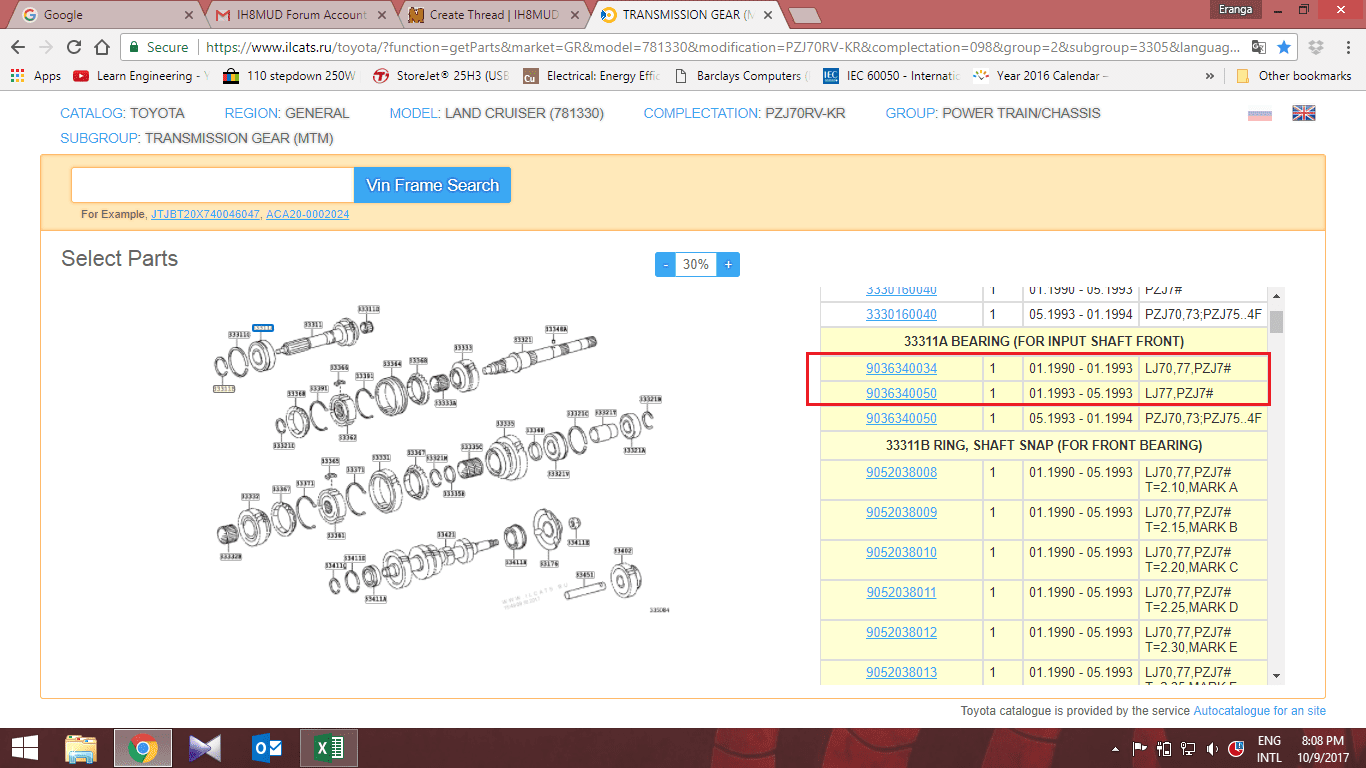Increase diagram zoom with plus button

pos(728,265)
